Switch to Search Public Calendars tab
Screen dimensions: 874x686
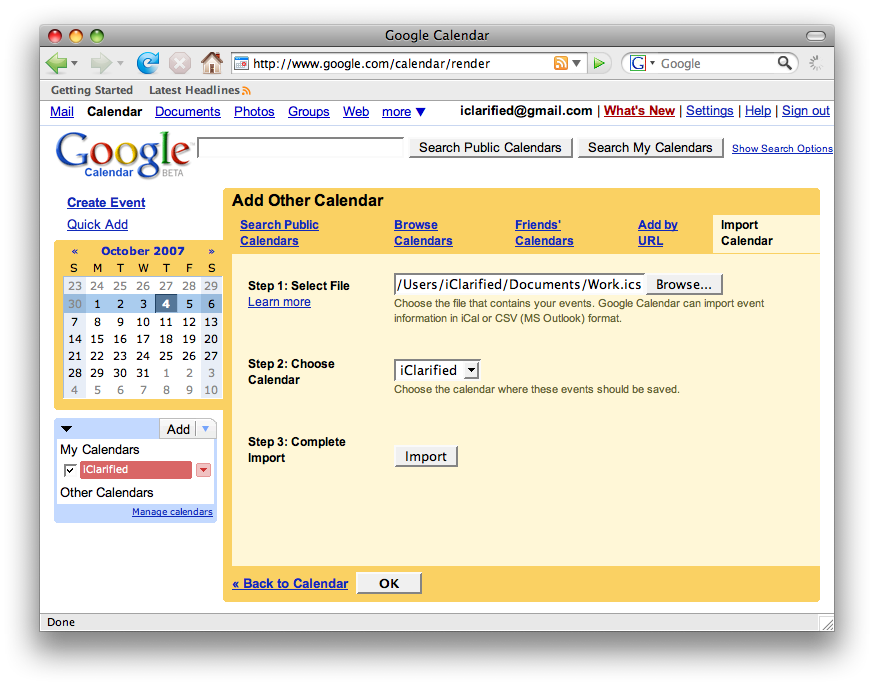tap(279, 233)
